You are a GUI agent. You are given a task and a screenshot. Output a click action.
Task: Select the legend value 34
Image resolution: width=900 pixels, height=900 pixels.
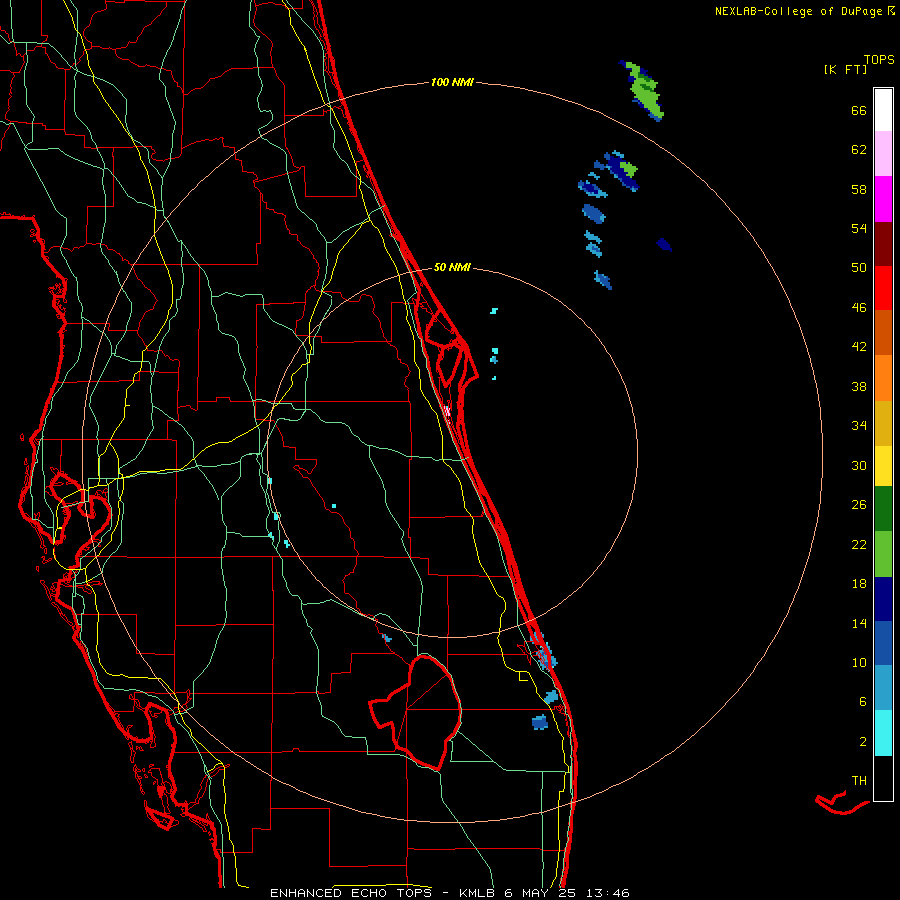point(859,425)
